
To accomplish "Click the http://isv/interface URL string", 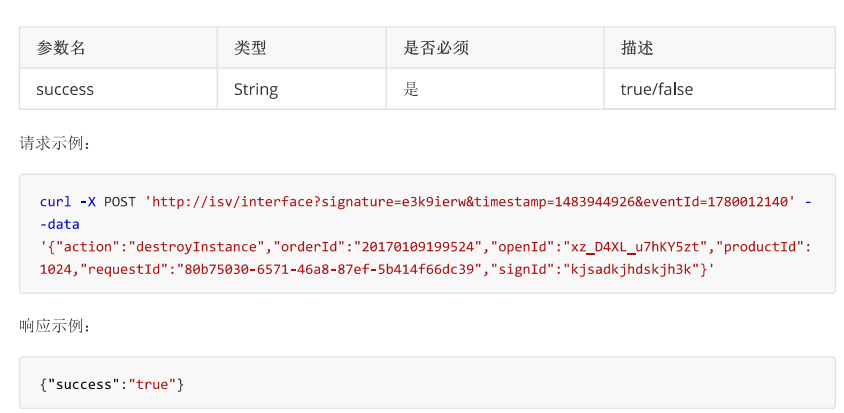I will (x=470, y=201).
